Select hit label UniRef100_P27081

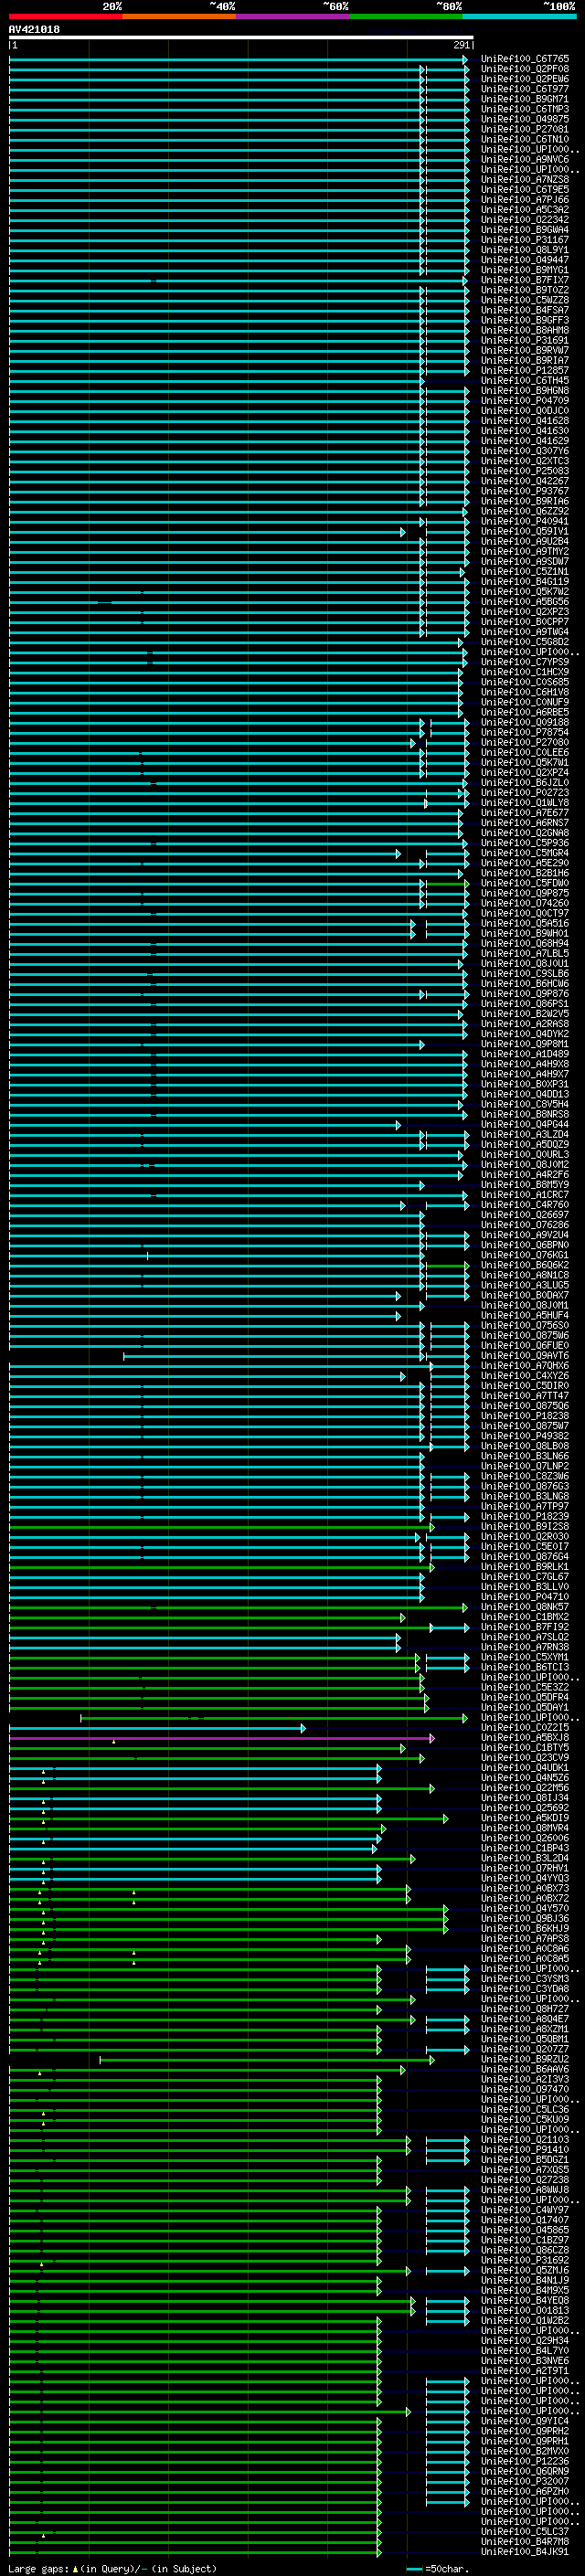[525, 129]
